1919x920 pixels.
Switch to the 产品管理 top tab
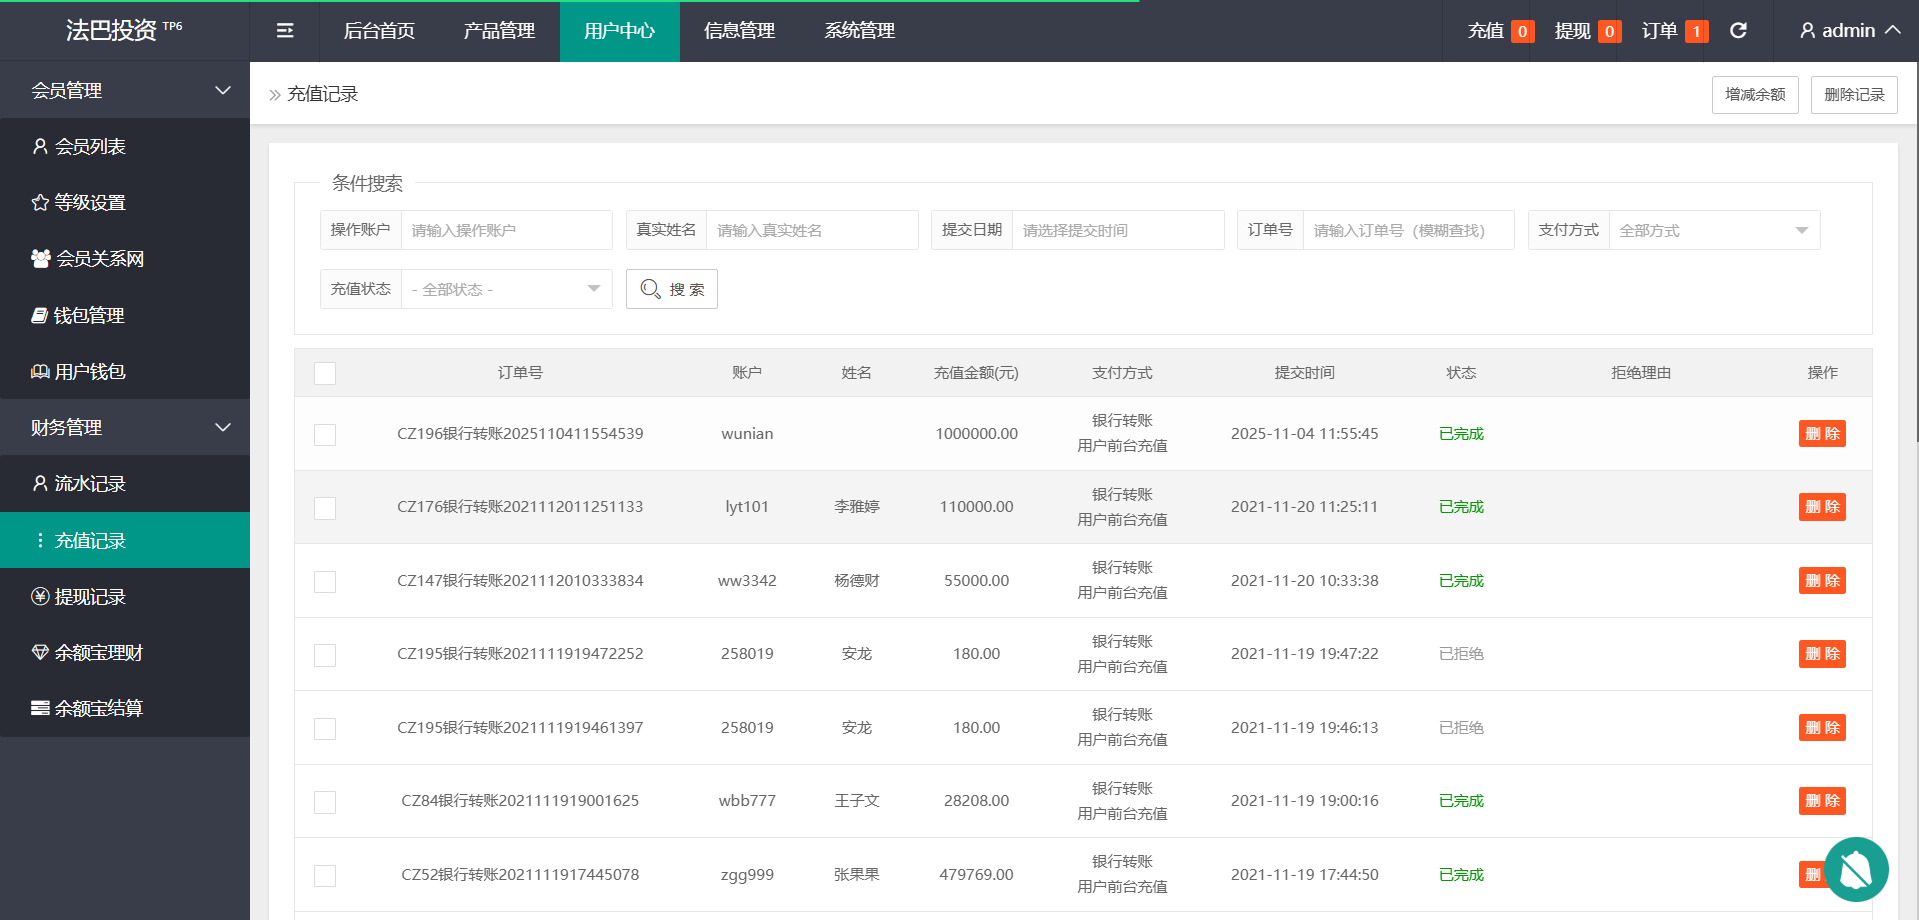click(499, 31)
